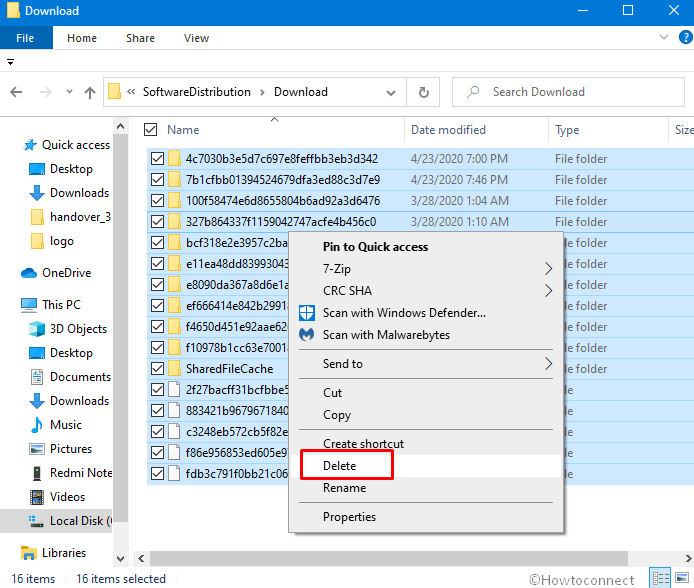Open the Quick Access Toolbar customize dropdown
Screen dimensions: 694x588
(10, 62)
